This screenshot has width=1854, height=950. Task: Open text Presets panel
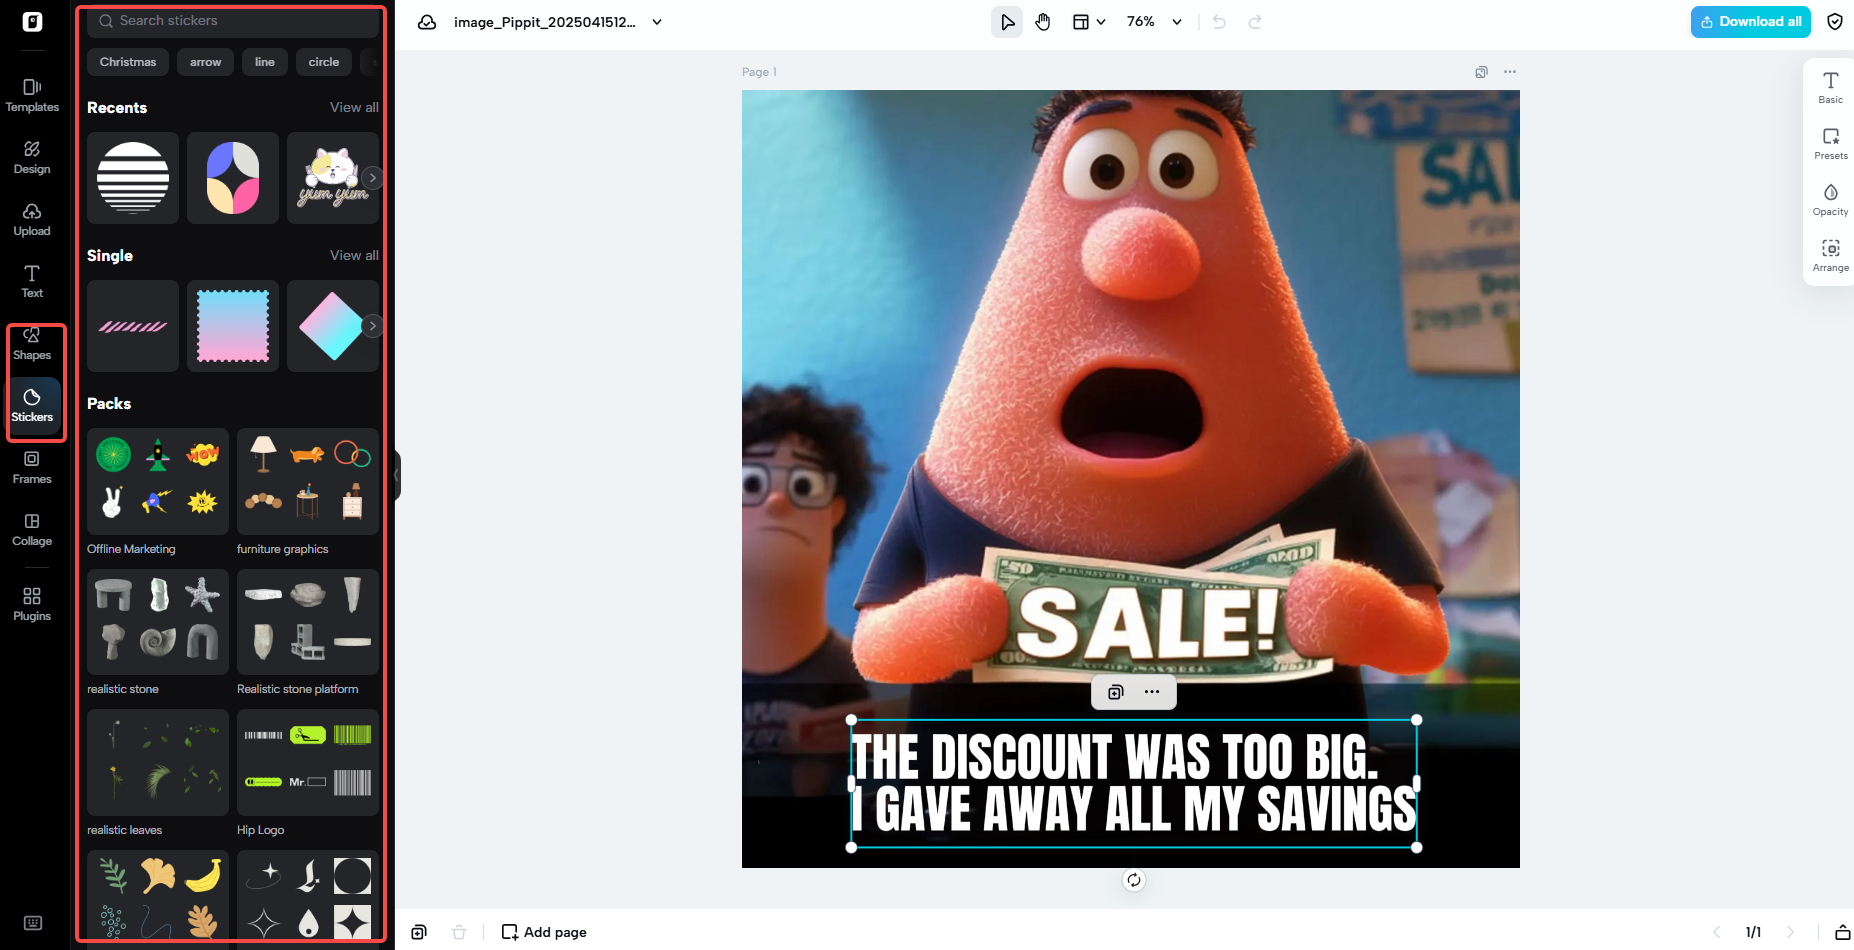coord(1831,144)
